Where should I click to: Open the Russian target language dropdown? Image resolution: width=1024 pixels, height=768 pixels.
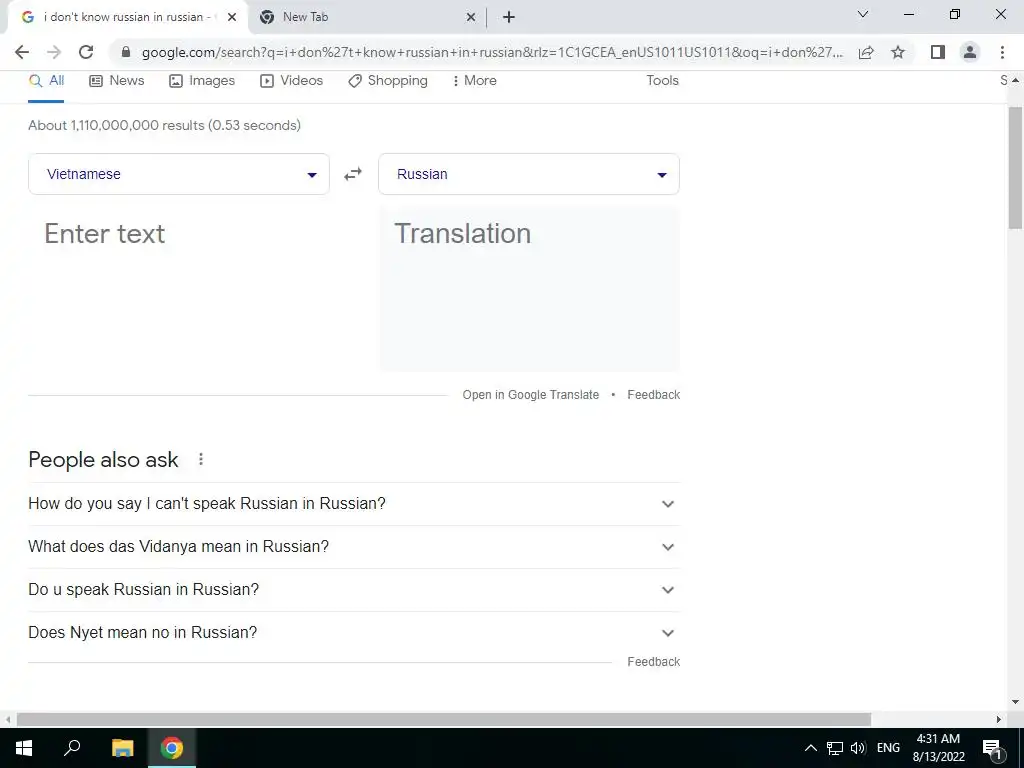(529, 174)
